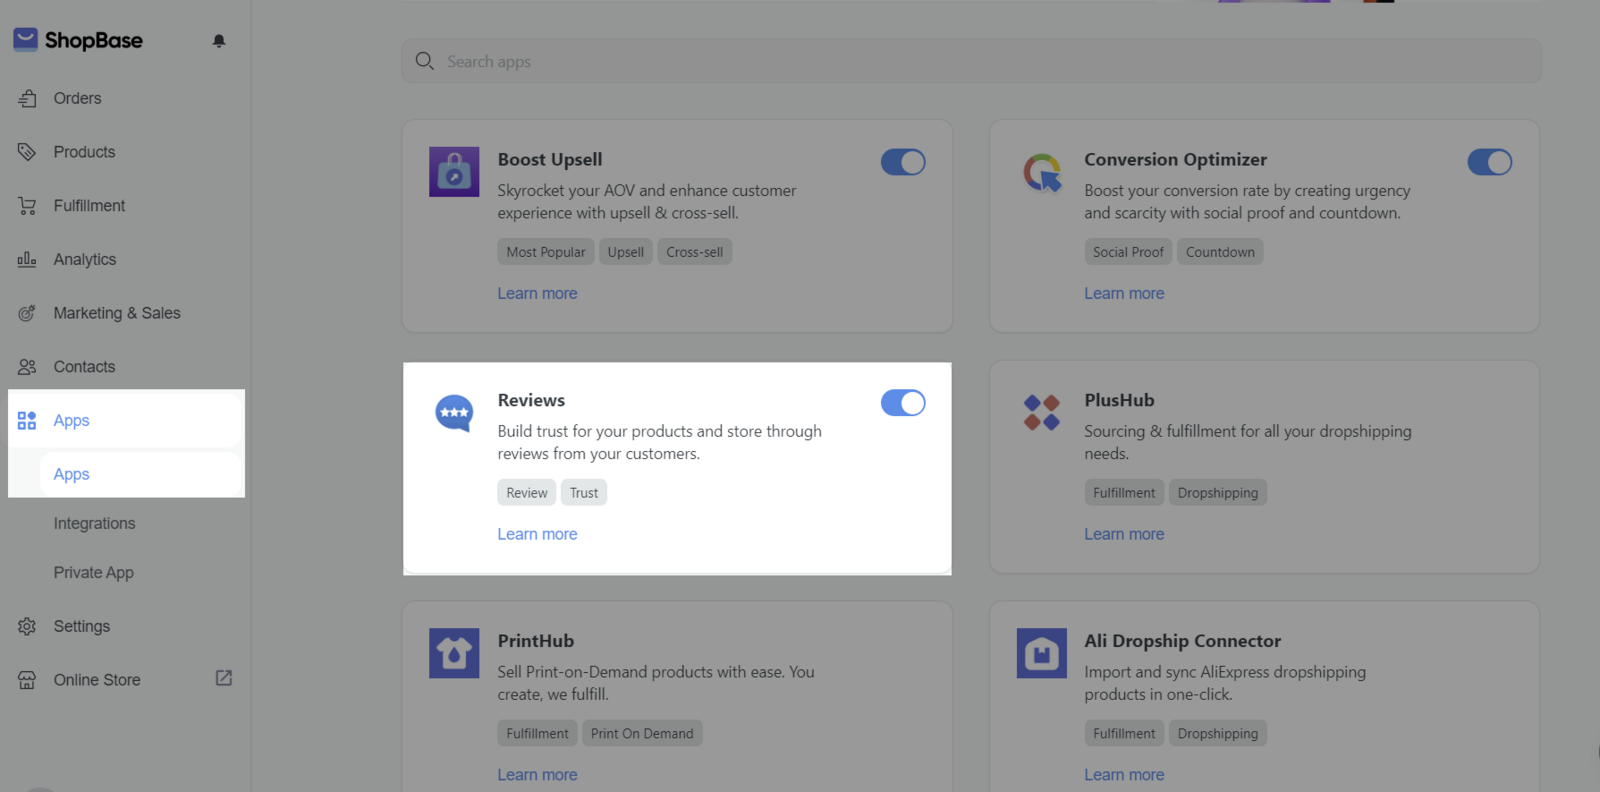Screen dimensions: 1600x792
Task: Click the Contacts people icon
Action: pos(27,367)
